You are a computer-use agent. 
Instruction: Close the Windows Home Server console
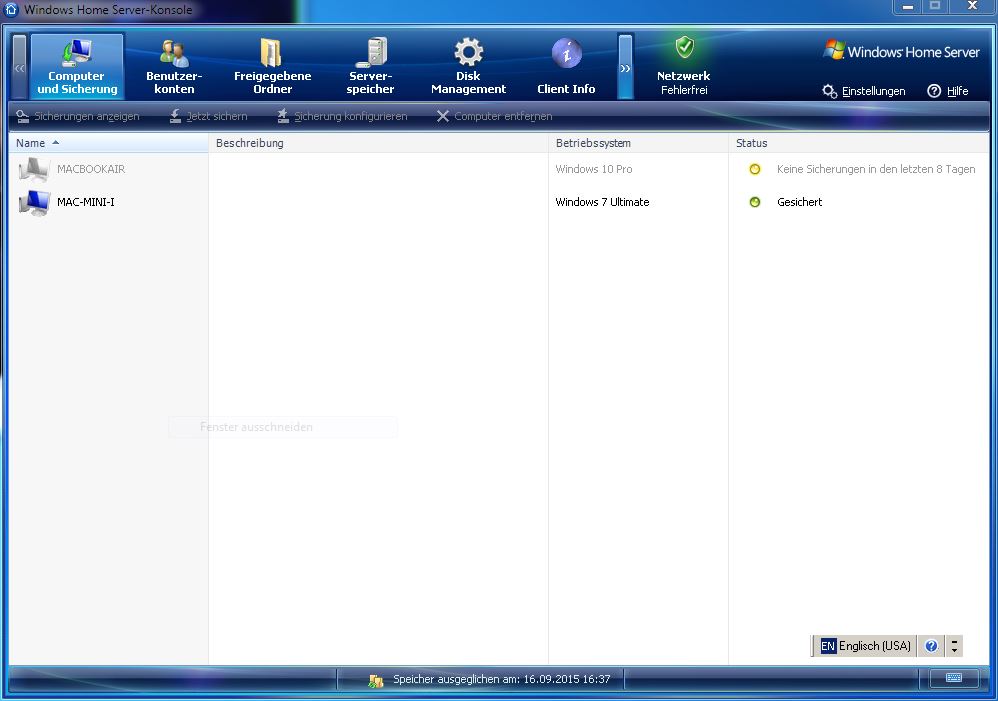[x=972, y=6]
